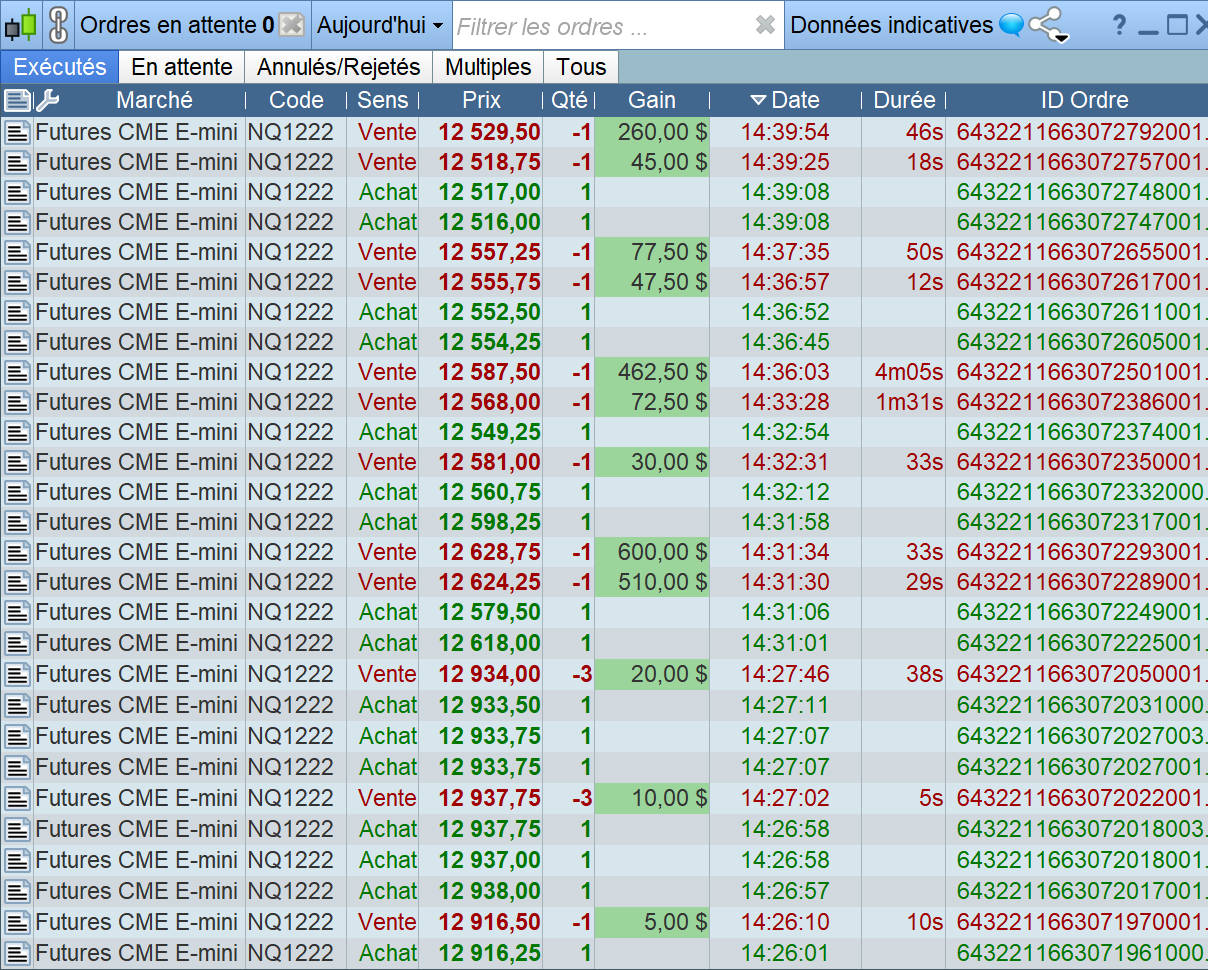This screenshot has width=1208, height=970.
Task: Click the blue speech bubble icon
Action: point(1011,25)
